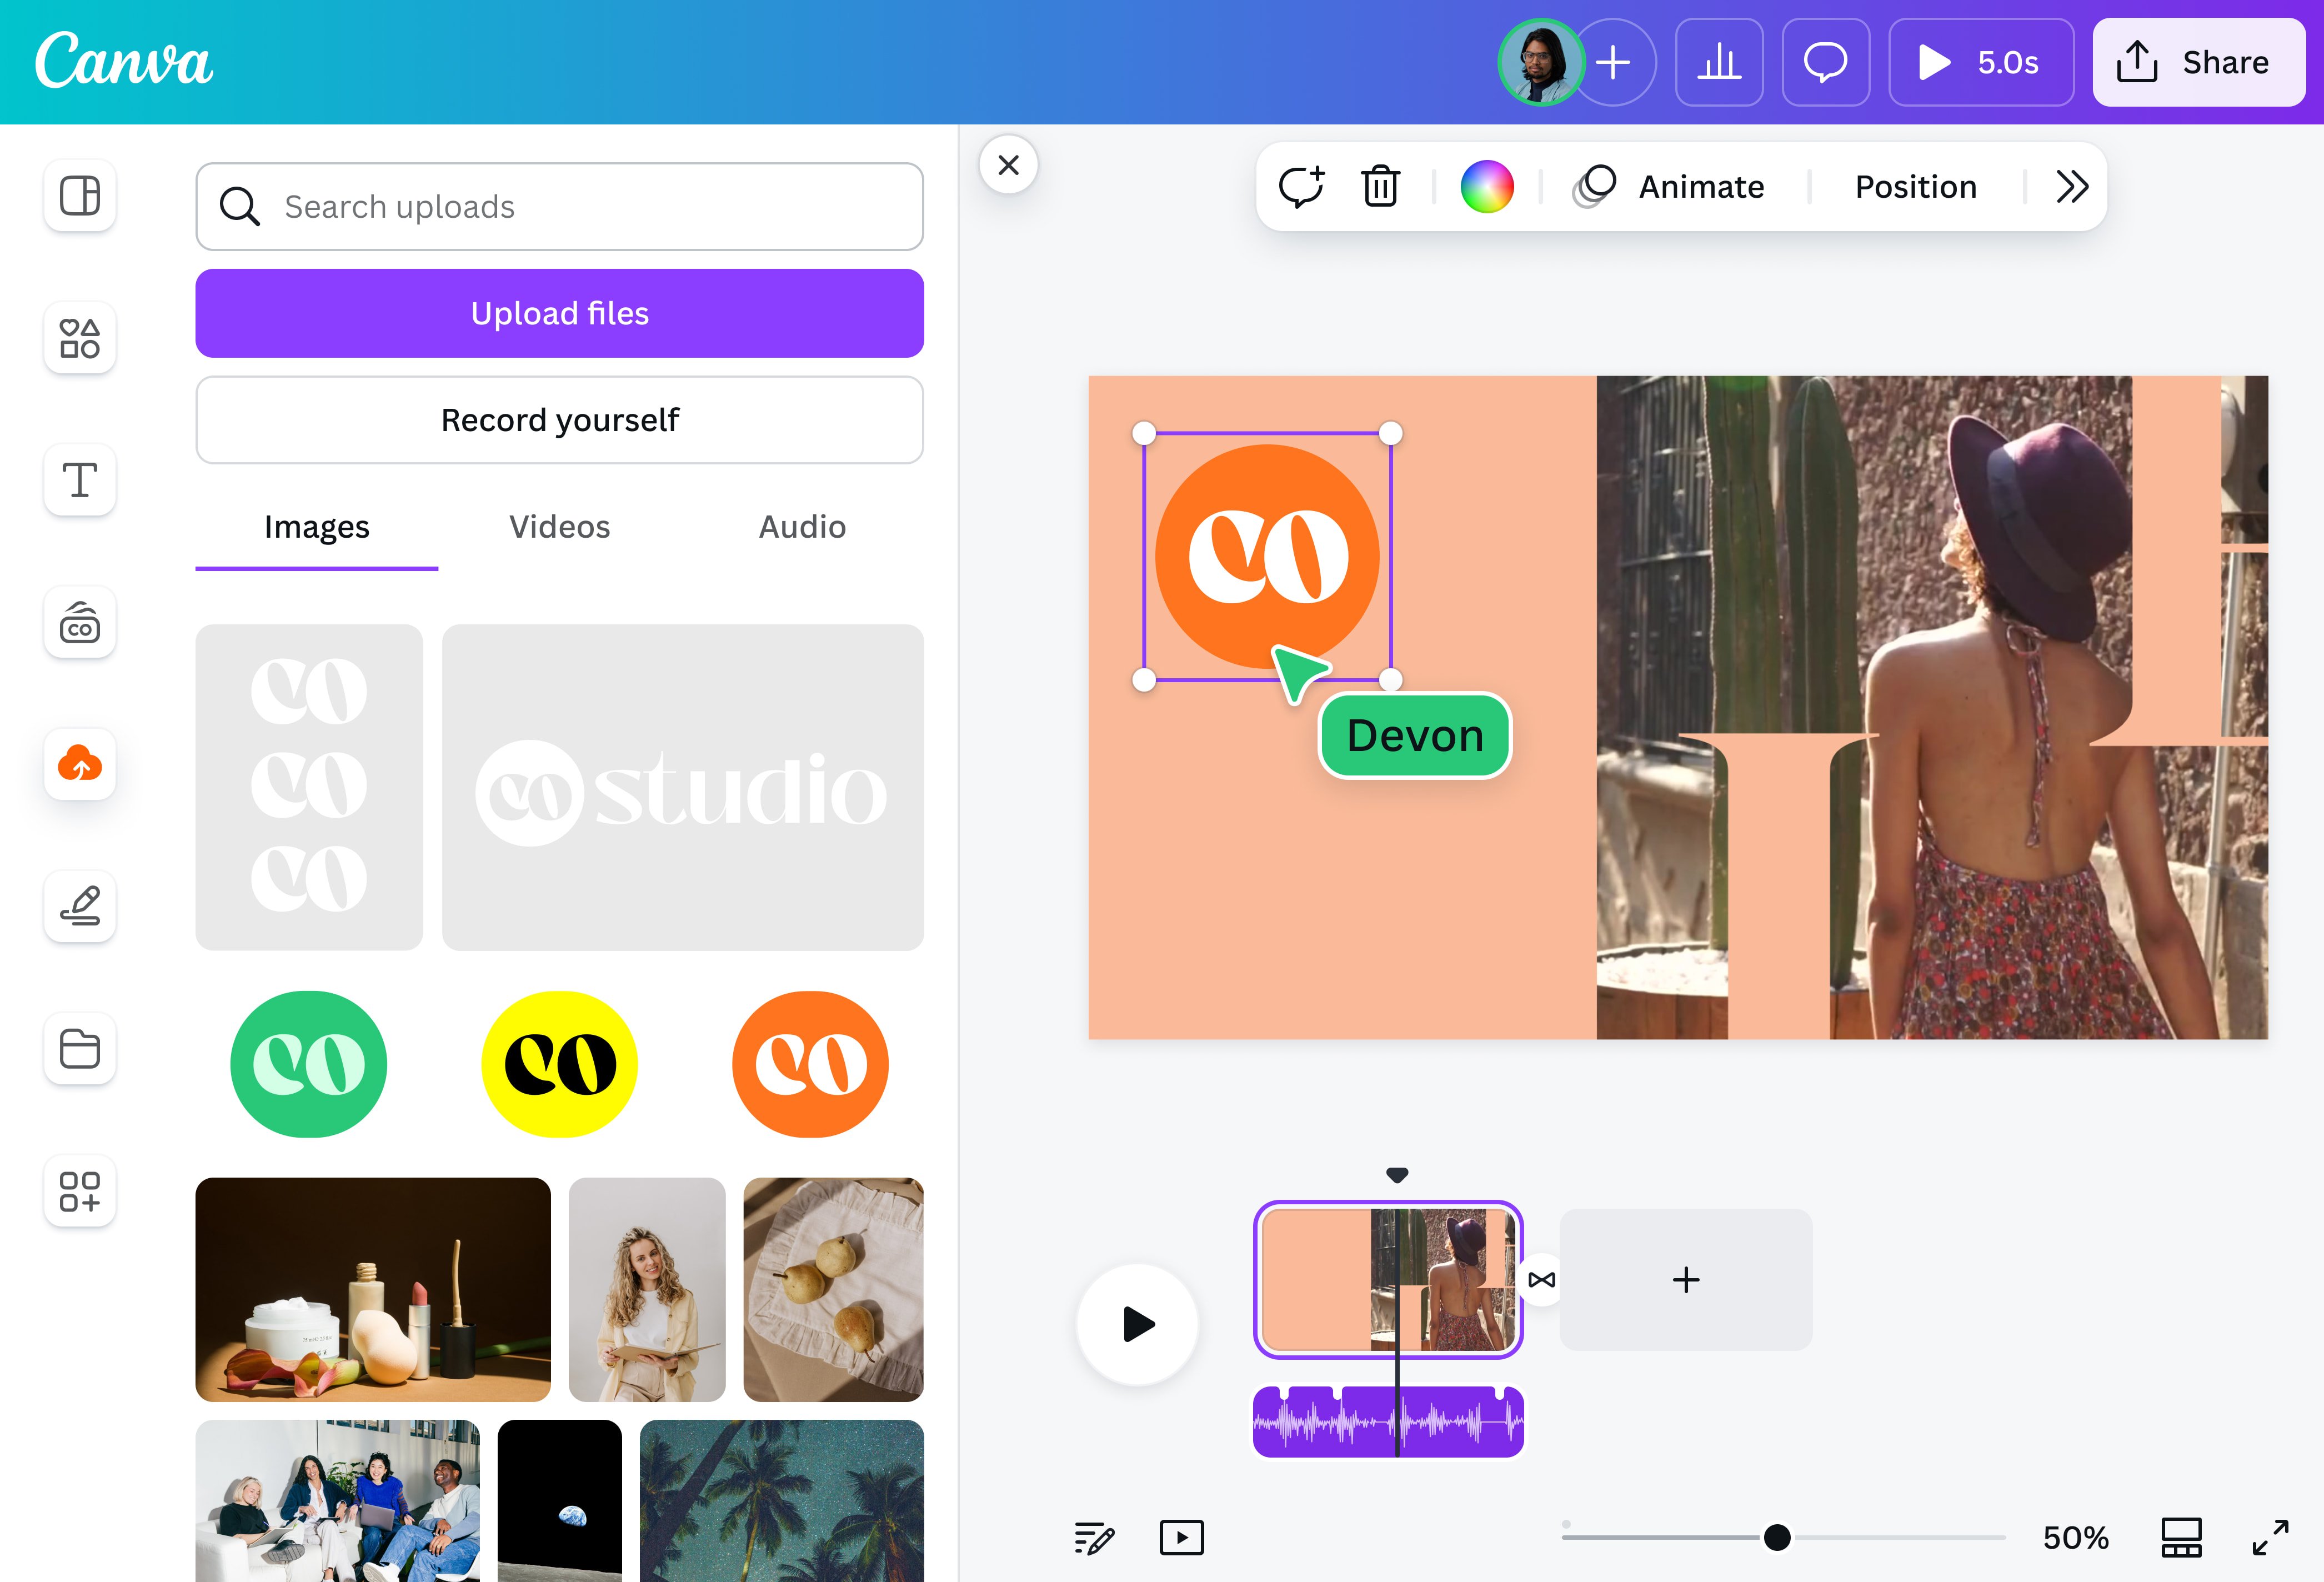Open the Apps panel in the sidebar
Image resolution: width=2324 pixels, height=1582 pixels.
[79, 1191]
